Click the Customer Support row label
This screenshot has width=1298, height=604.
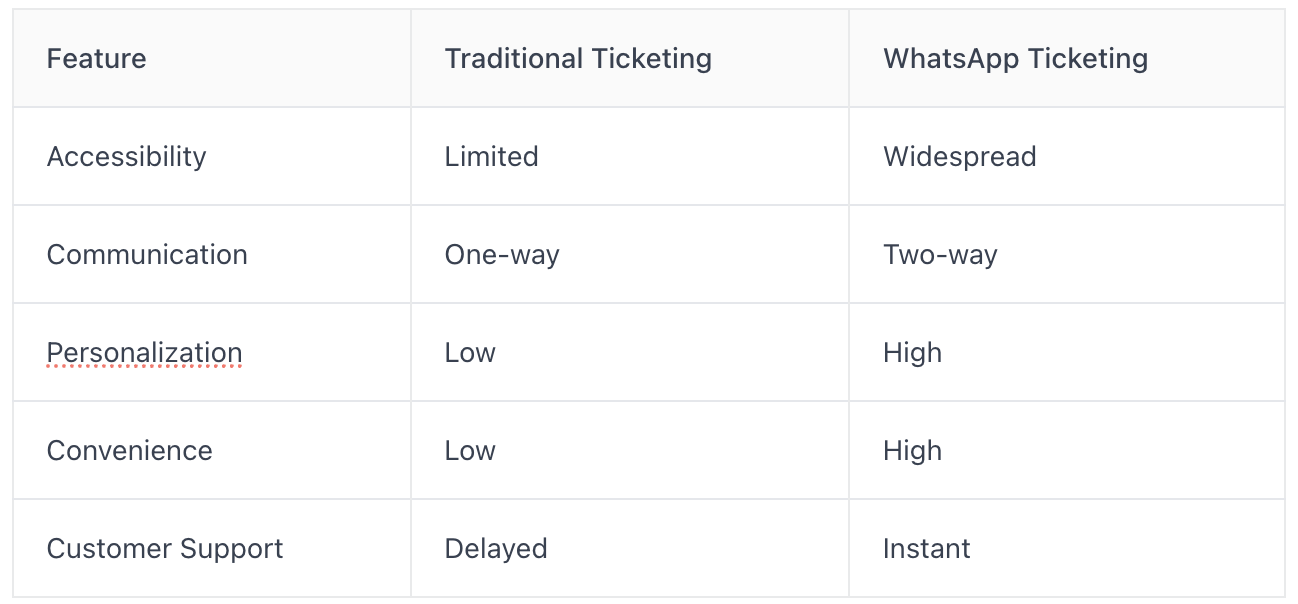(165, 549)
